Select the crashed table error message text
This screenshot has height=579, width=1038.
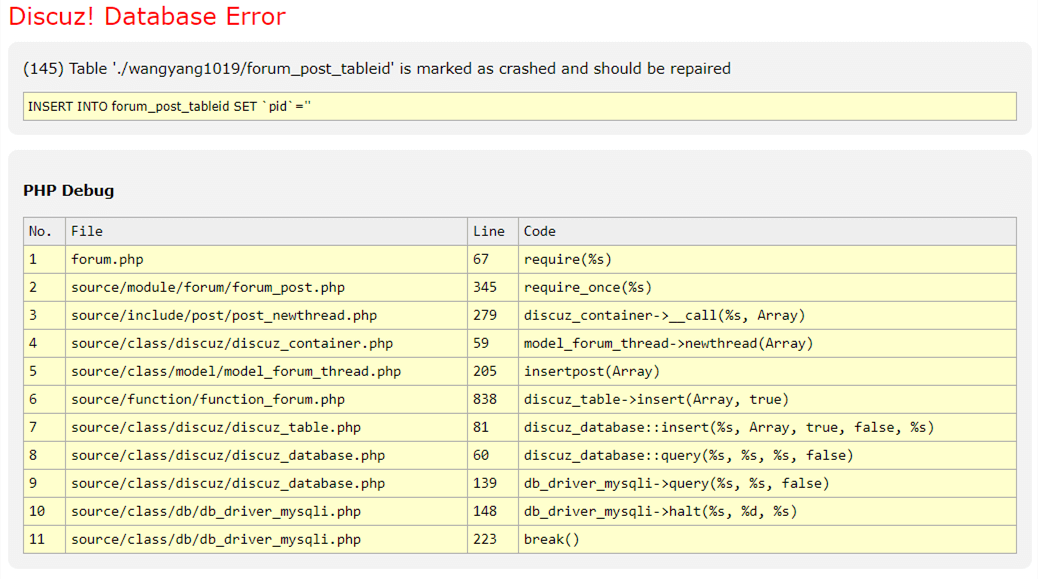point(377,69)
